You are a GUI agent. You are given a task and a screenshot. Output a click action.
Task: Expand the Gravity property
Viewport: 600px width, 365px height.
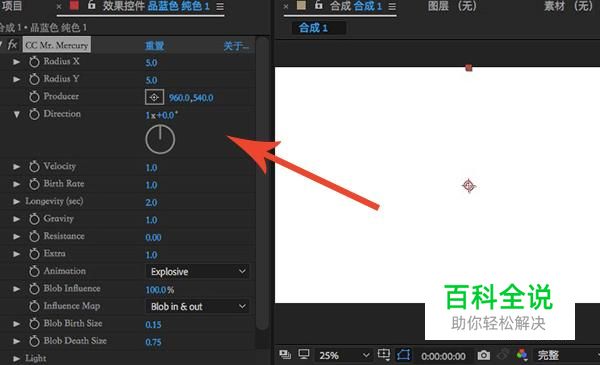coord(16,219)
